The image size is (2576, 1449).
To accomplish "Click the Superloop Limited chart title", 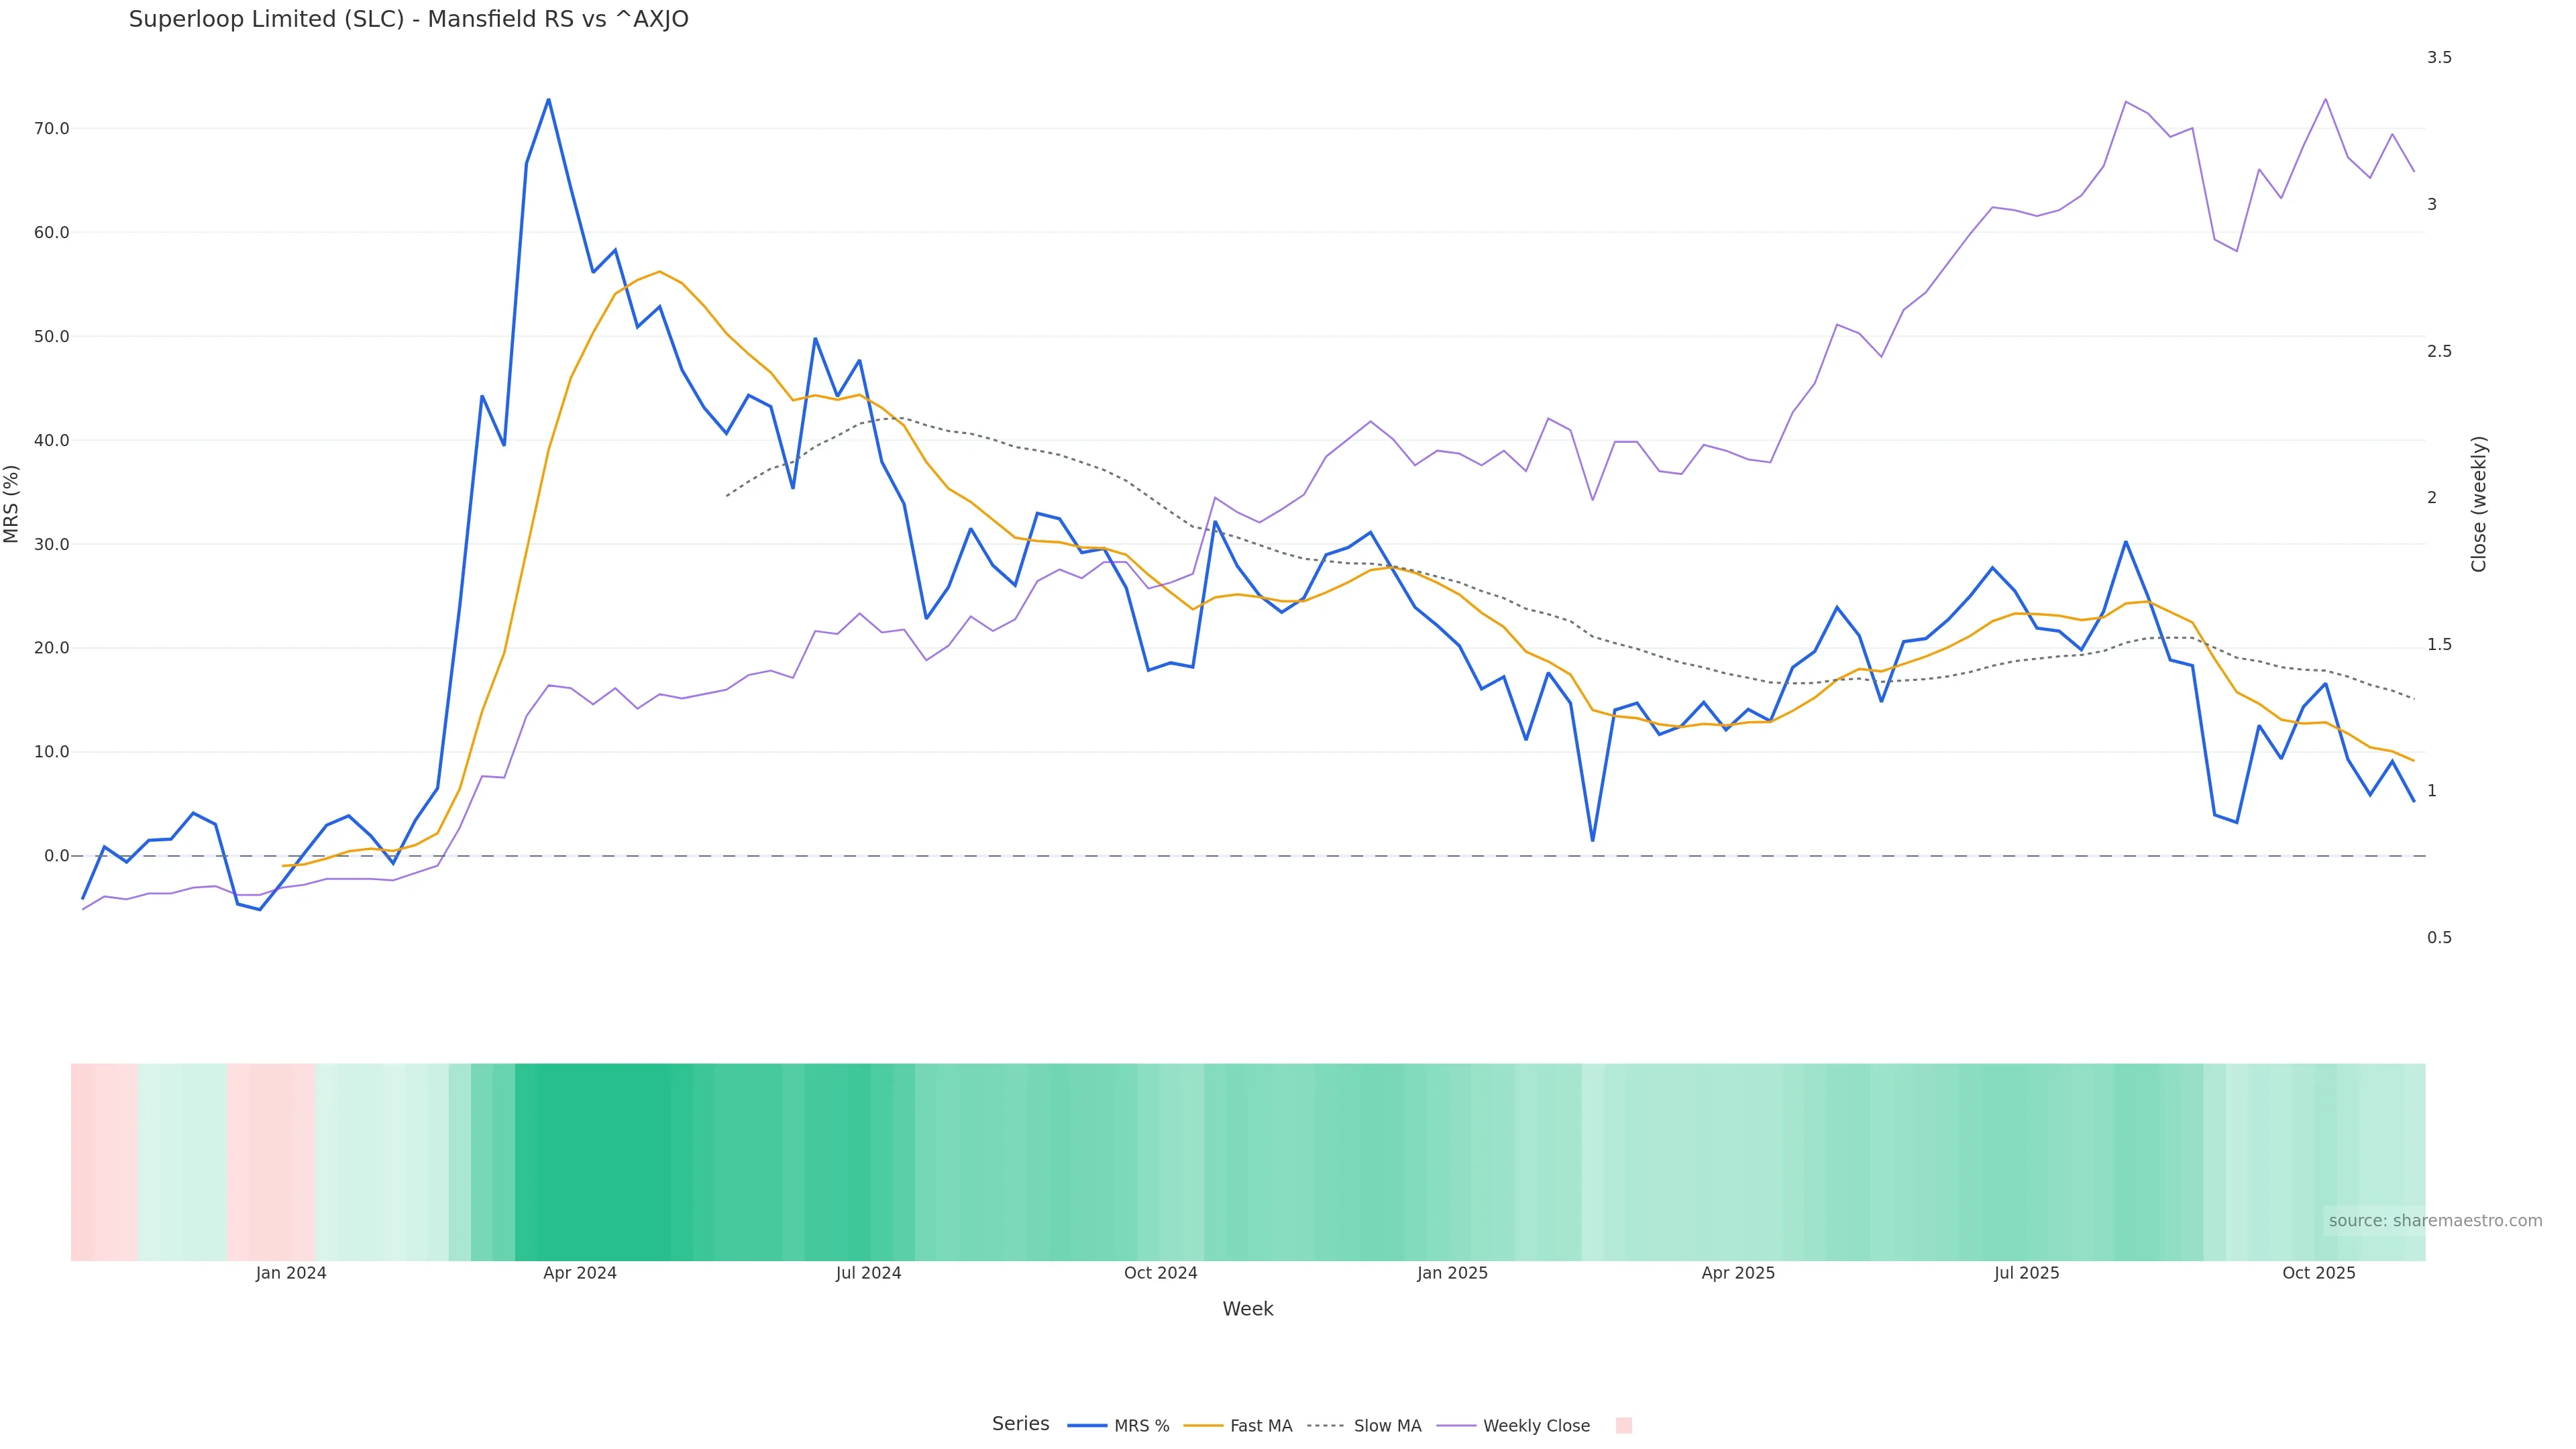I will (408, 20).
